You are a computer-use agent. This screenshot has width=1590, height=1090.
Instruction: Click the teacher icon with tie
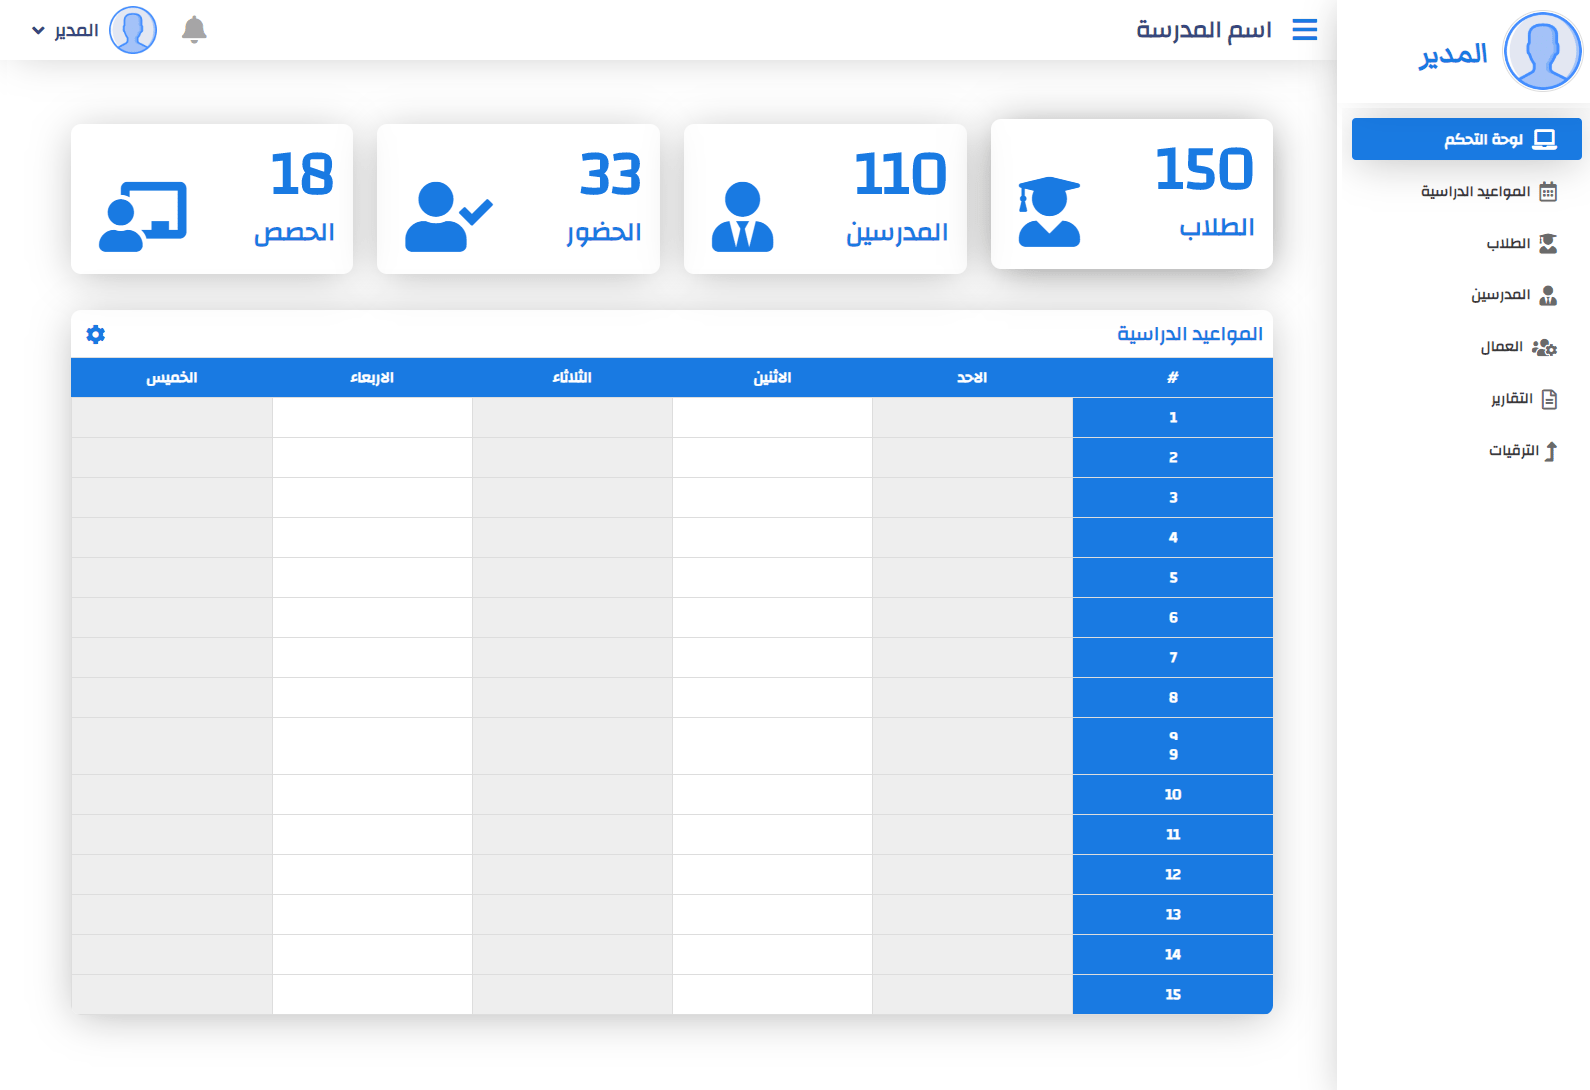(742, 217)
